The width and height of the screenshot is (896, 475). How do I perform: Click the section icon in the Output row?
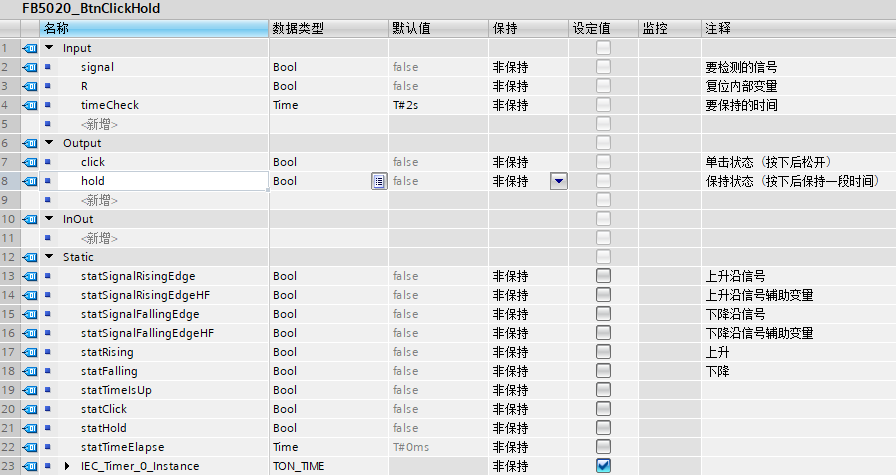(30, 143)
